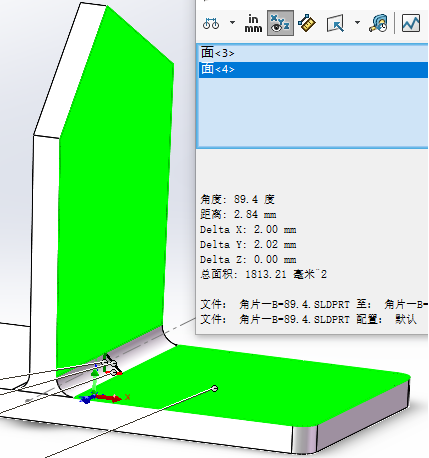Click the 角度: 89.4 度 result line
This screenshot has height=458, width=429.
click(x=237, y=200)
